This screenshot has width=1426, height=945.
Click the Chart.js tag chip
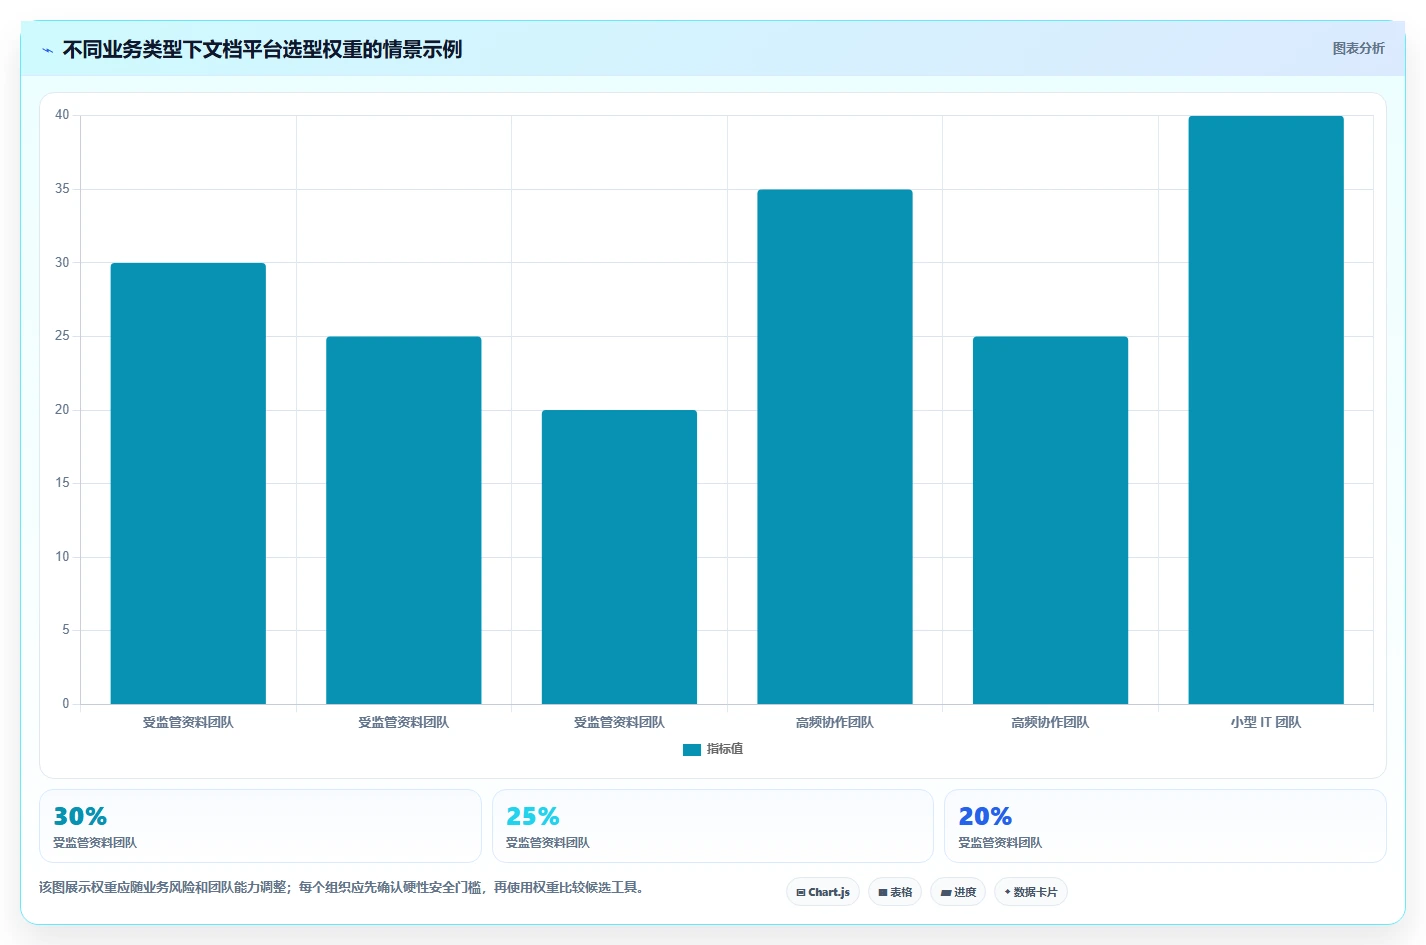(x=823, y=892)
